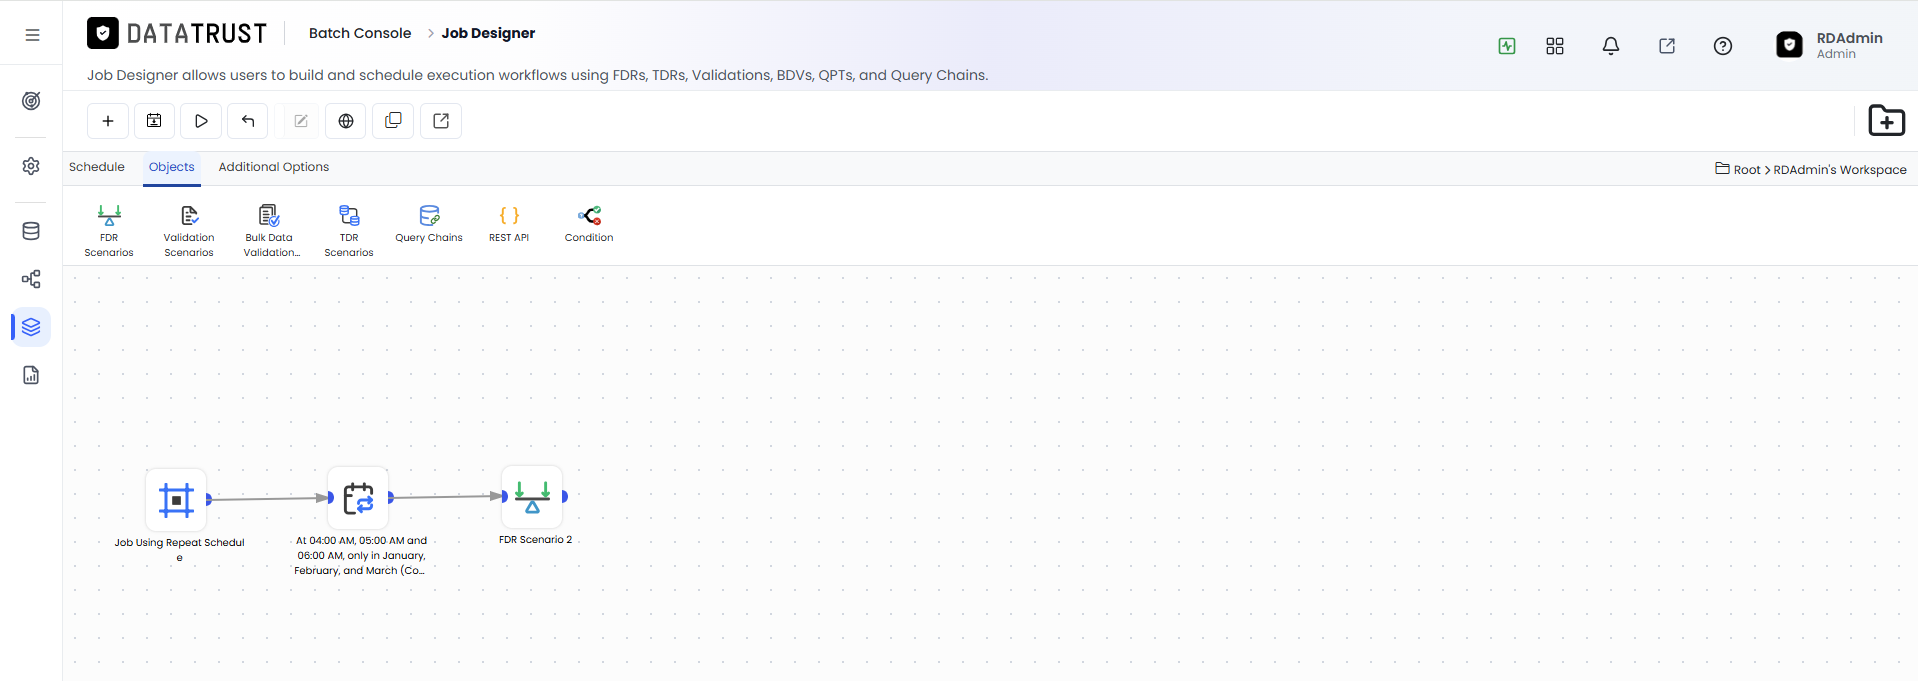This screenshot has width=1918, height=681.
Task: Click the save job toolbar button
Action: [154, 121]
